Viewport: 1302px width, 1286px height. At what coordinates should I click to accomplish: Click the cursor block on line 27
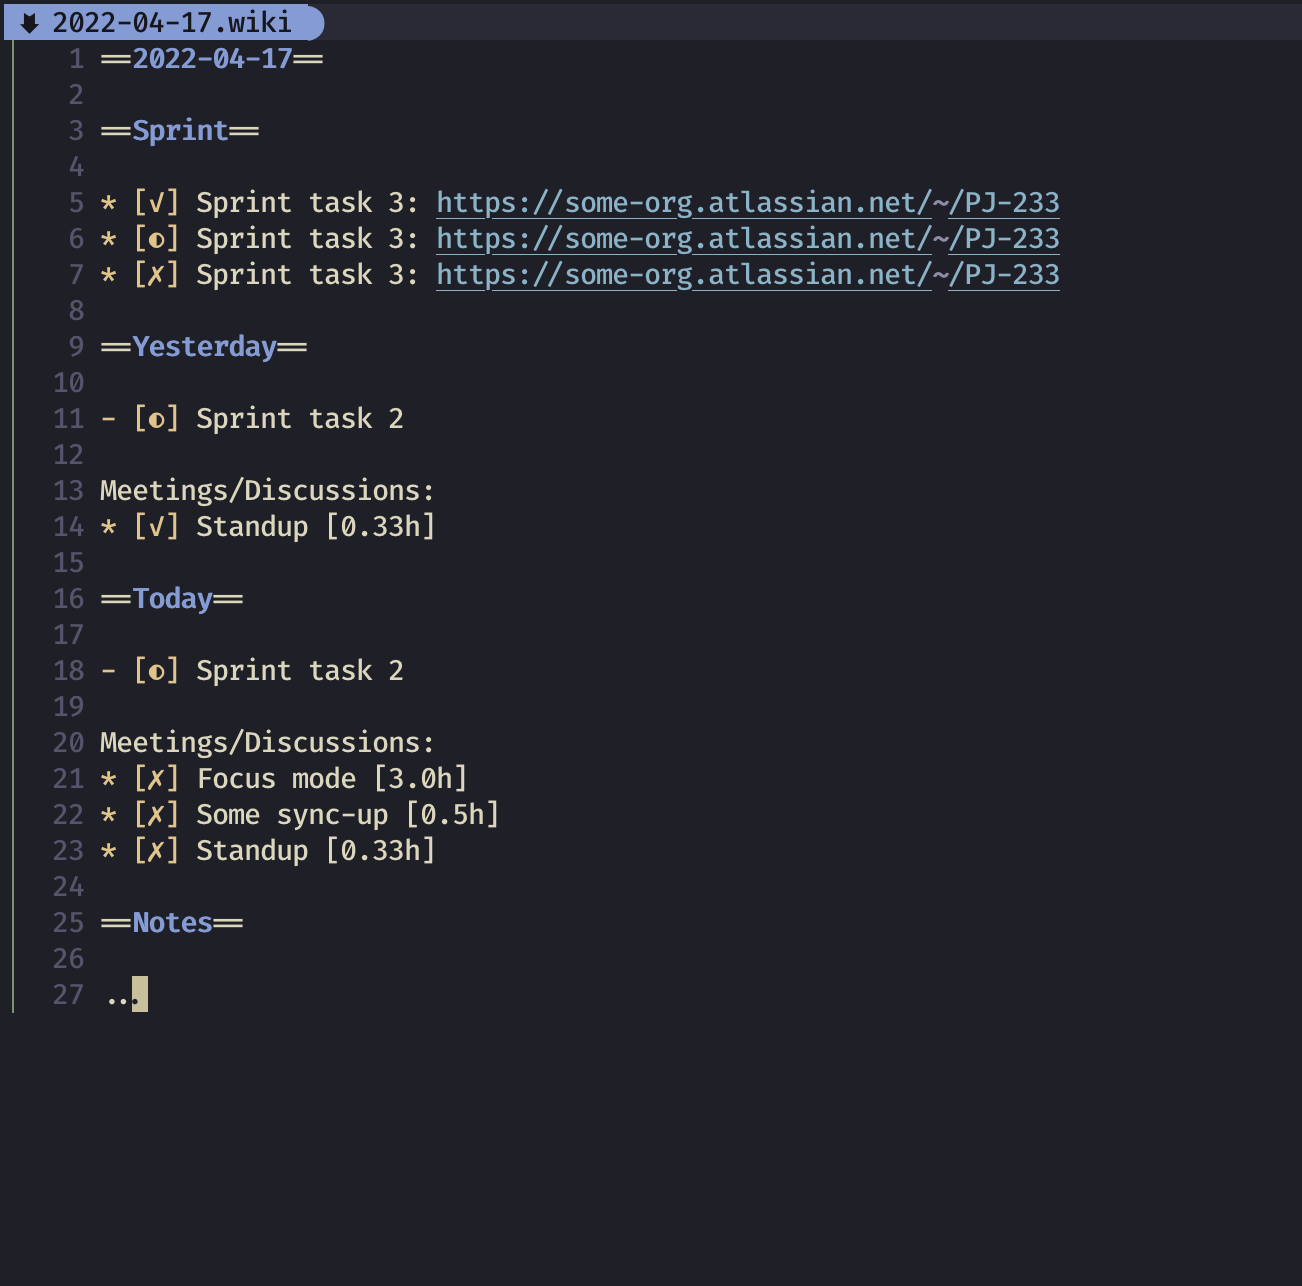139,994
